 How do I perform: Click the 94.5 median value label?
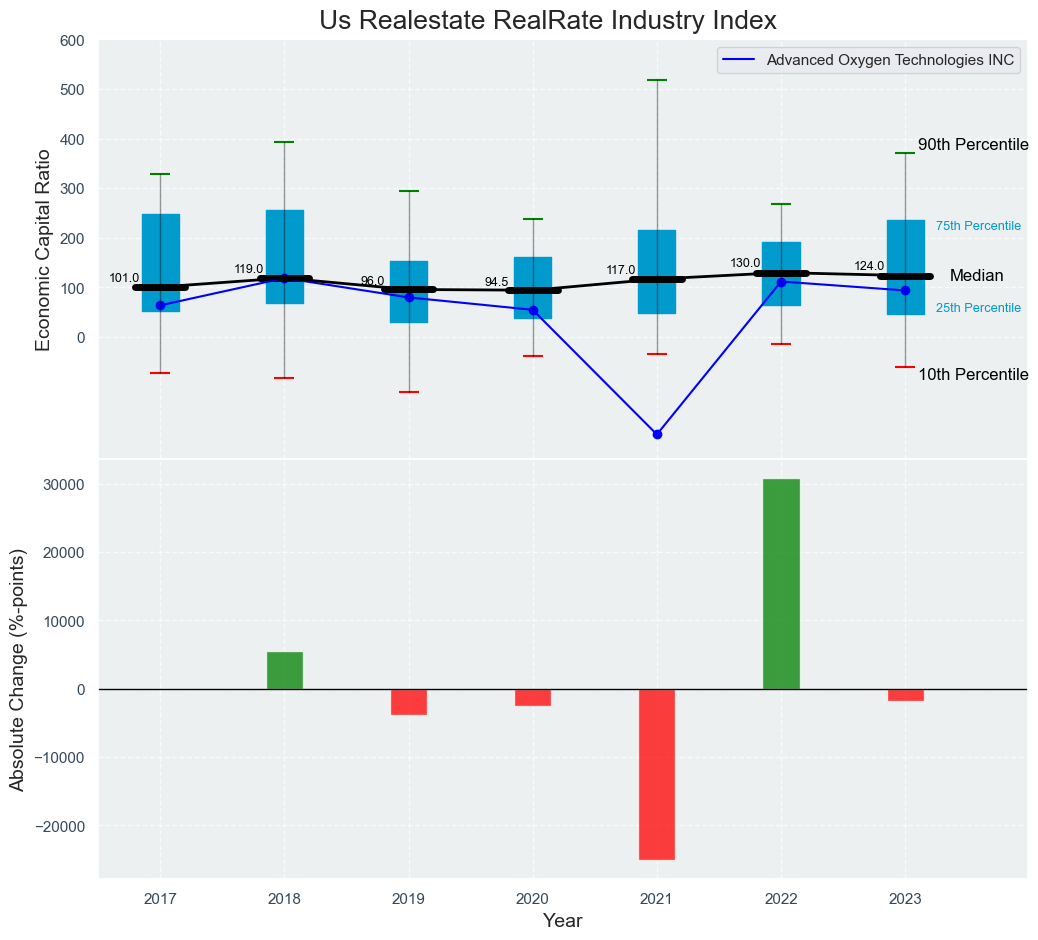coord(497,283)
